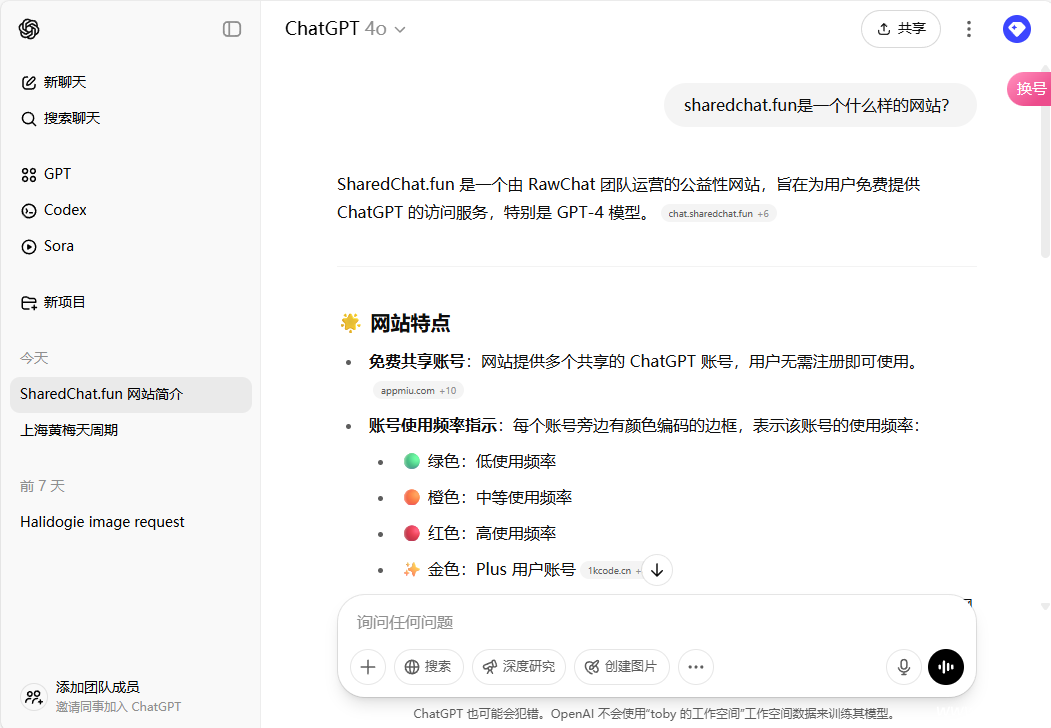Viewport: 1051px width, 728px height.
Task: Open 搜索聊天 to search chats
Action: click(x=71, y=118)
